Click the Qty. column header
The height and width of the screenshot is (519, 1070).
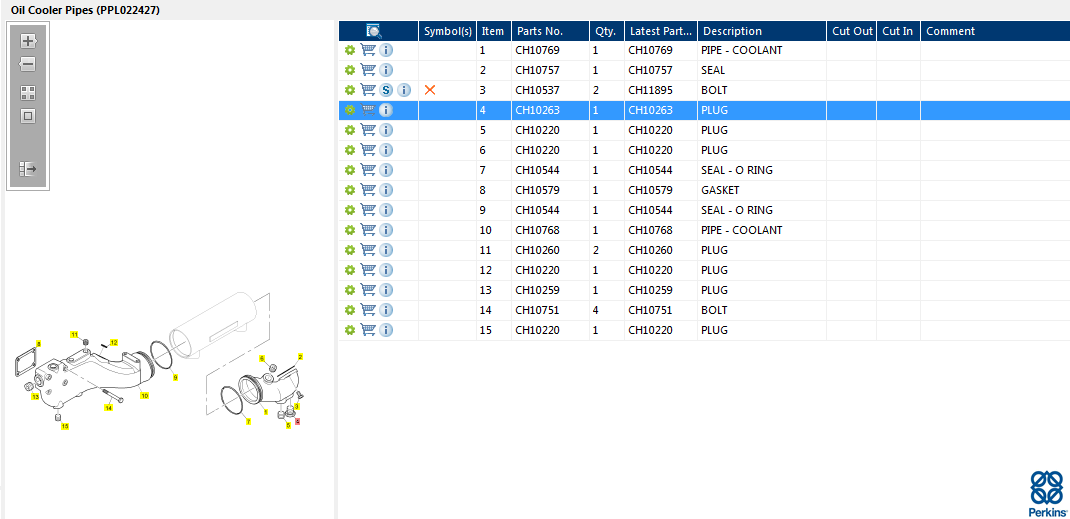[606, 31]
